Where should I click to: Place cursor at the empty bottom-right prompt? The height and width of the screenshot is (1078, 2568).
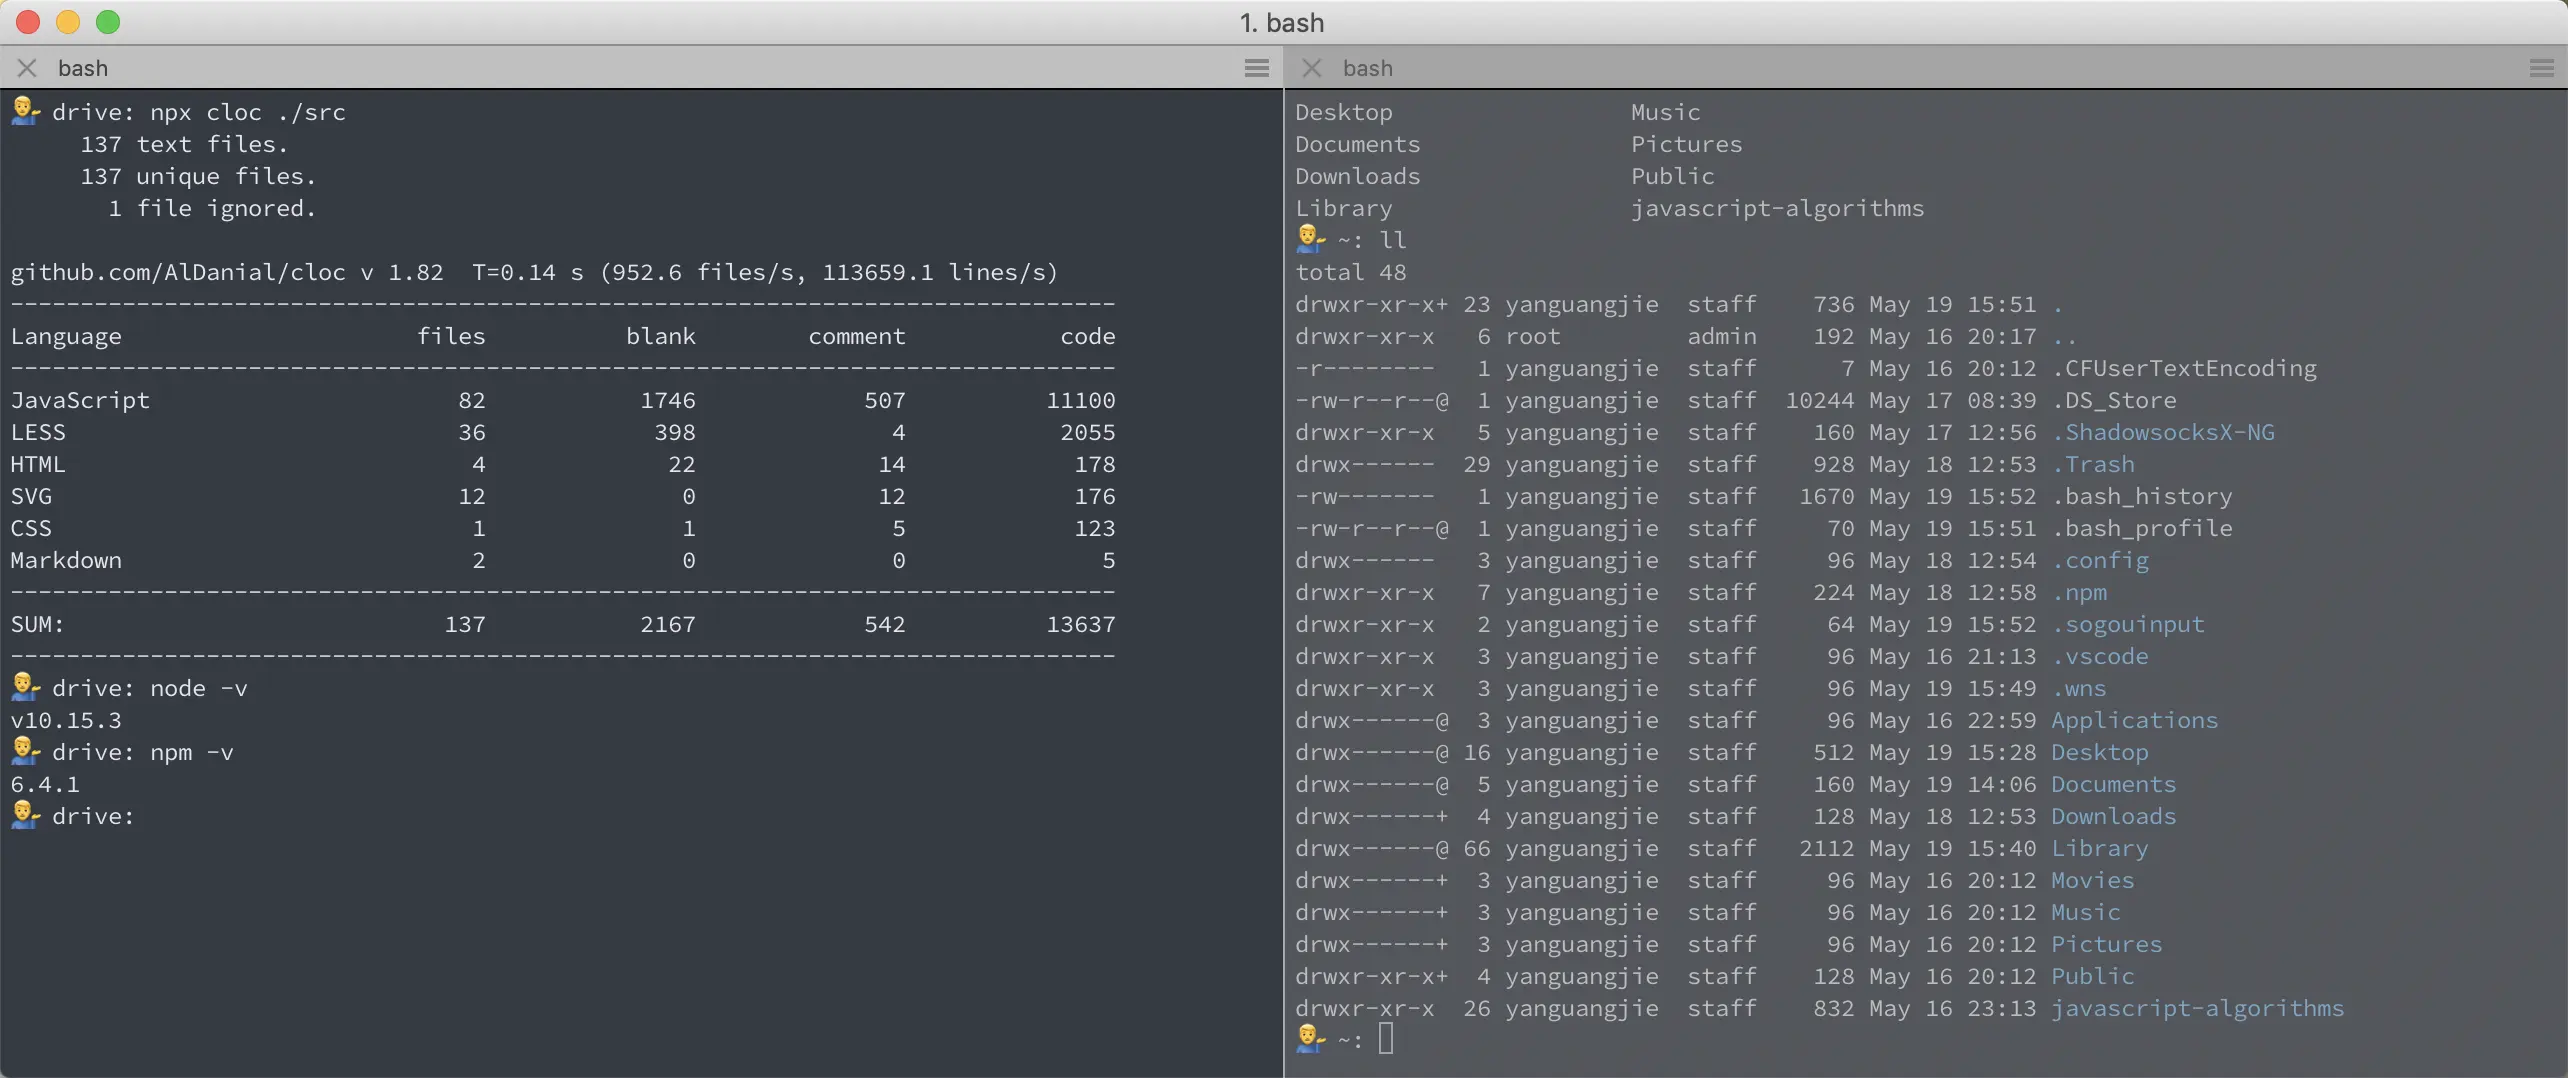(x=1387, y=1039)
